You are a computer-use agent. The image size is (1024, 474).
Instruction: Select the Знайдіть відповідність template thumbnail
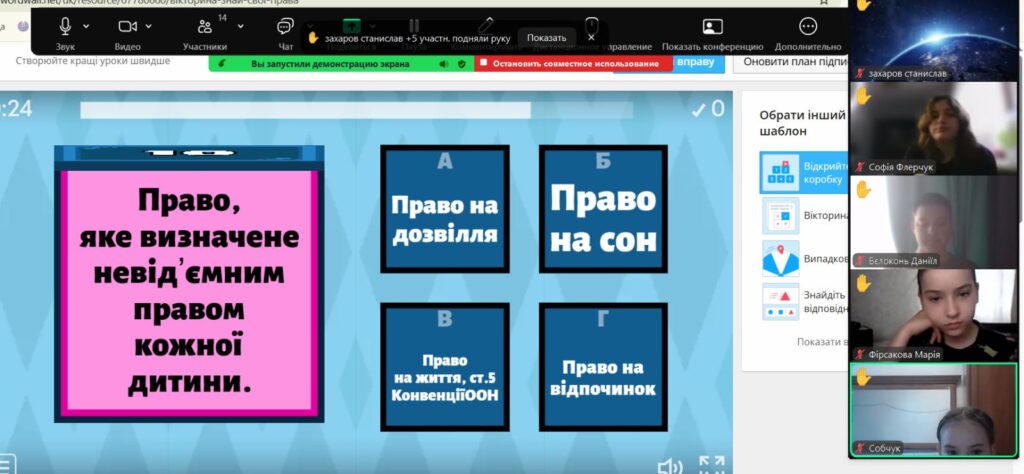[780, 302]
